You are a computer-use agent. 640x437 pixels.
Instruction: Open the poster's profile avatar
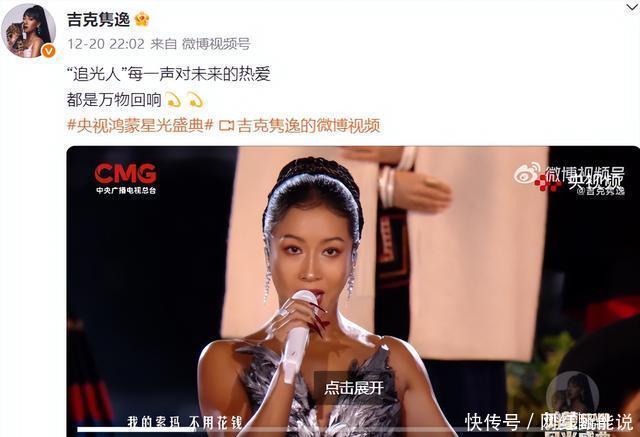pyautogui.click(x=28, y=31)
